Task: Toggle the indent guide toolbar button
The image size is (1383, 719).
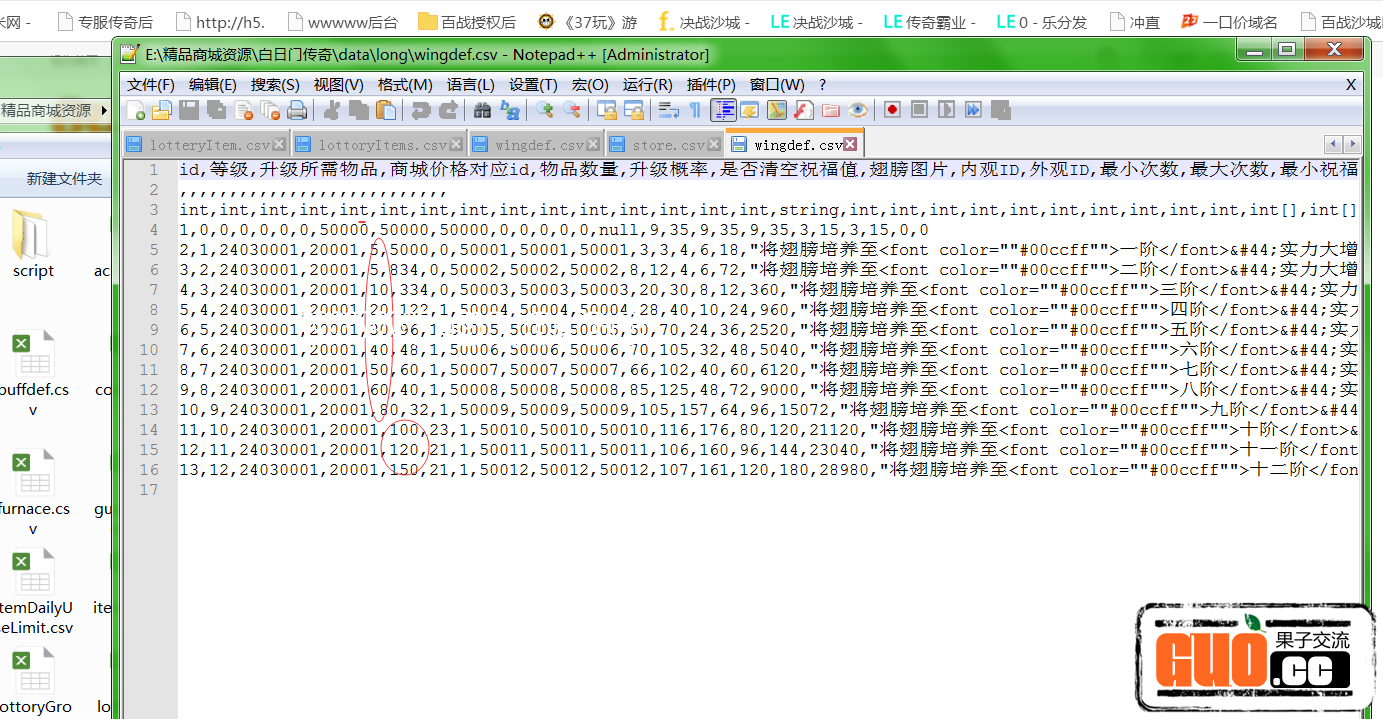Action: click(x=723, y=110)
